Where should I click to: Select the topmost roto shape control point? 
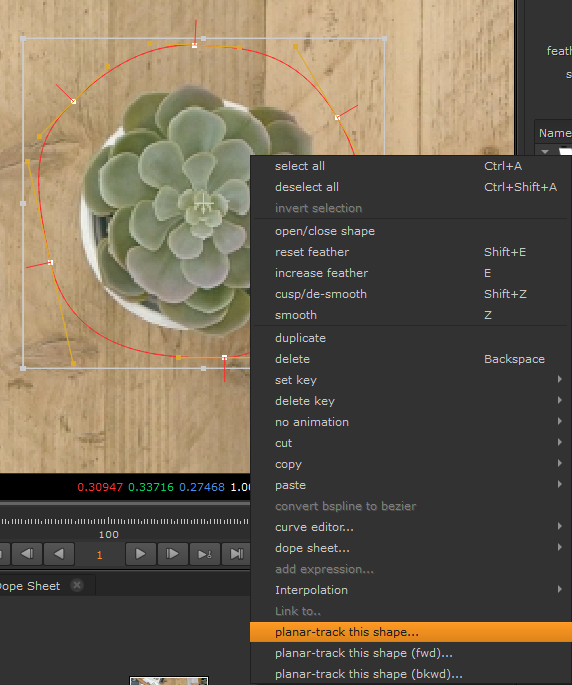pos(194,45)
